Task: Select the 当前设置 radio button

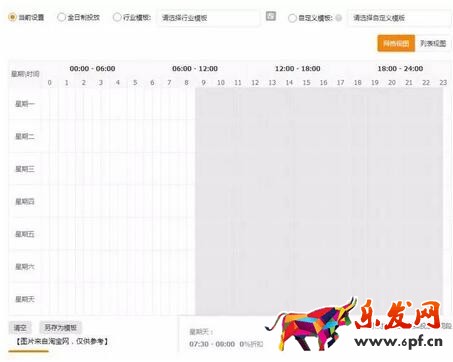Action: [12, 17]
